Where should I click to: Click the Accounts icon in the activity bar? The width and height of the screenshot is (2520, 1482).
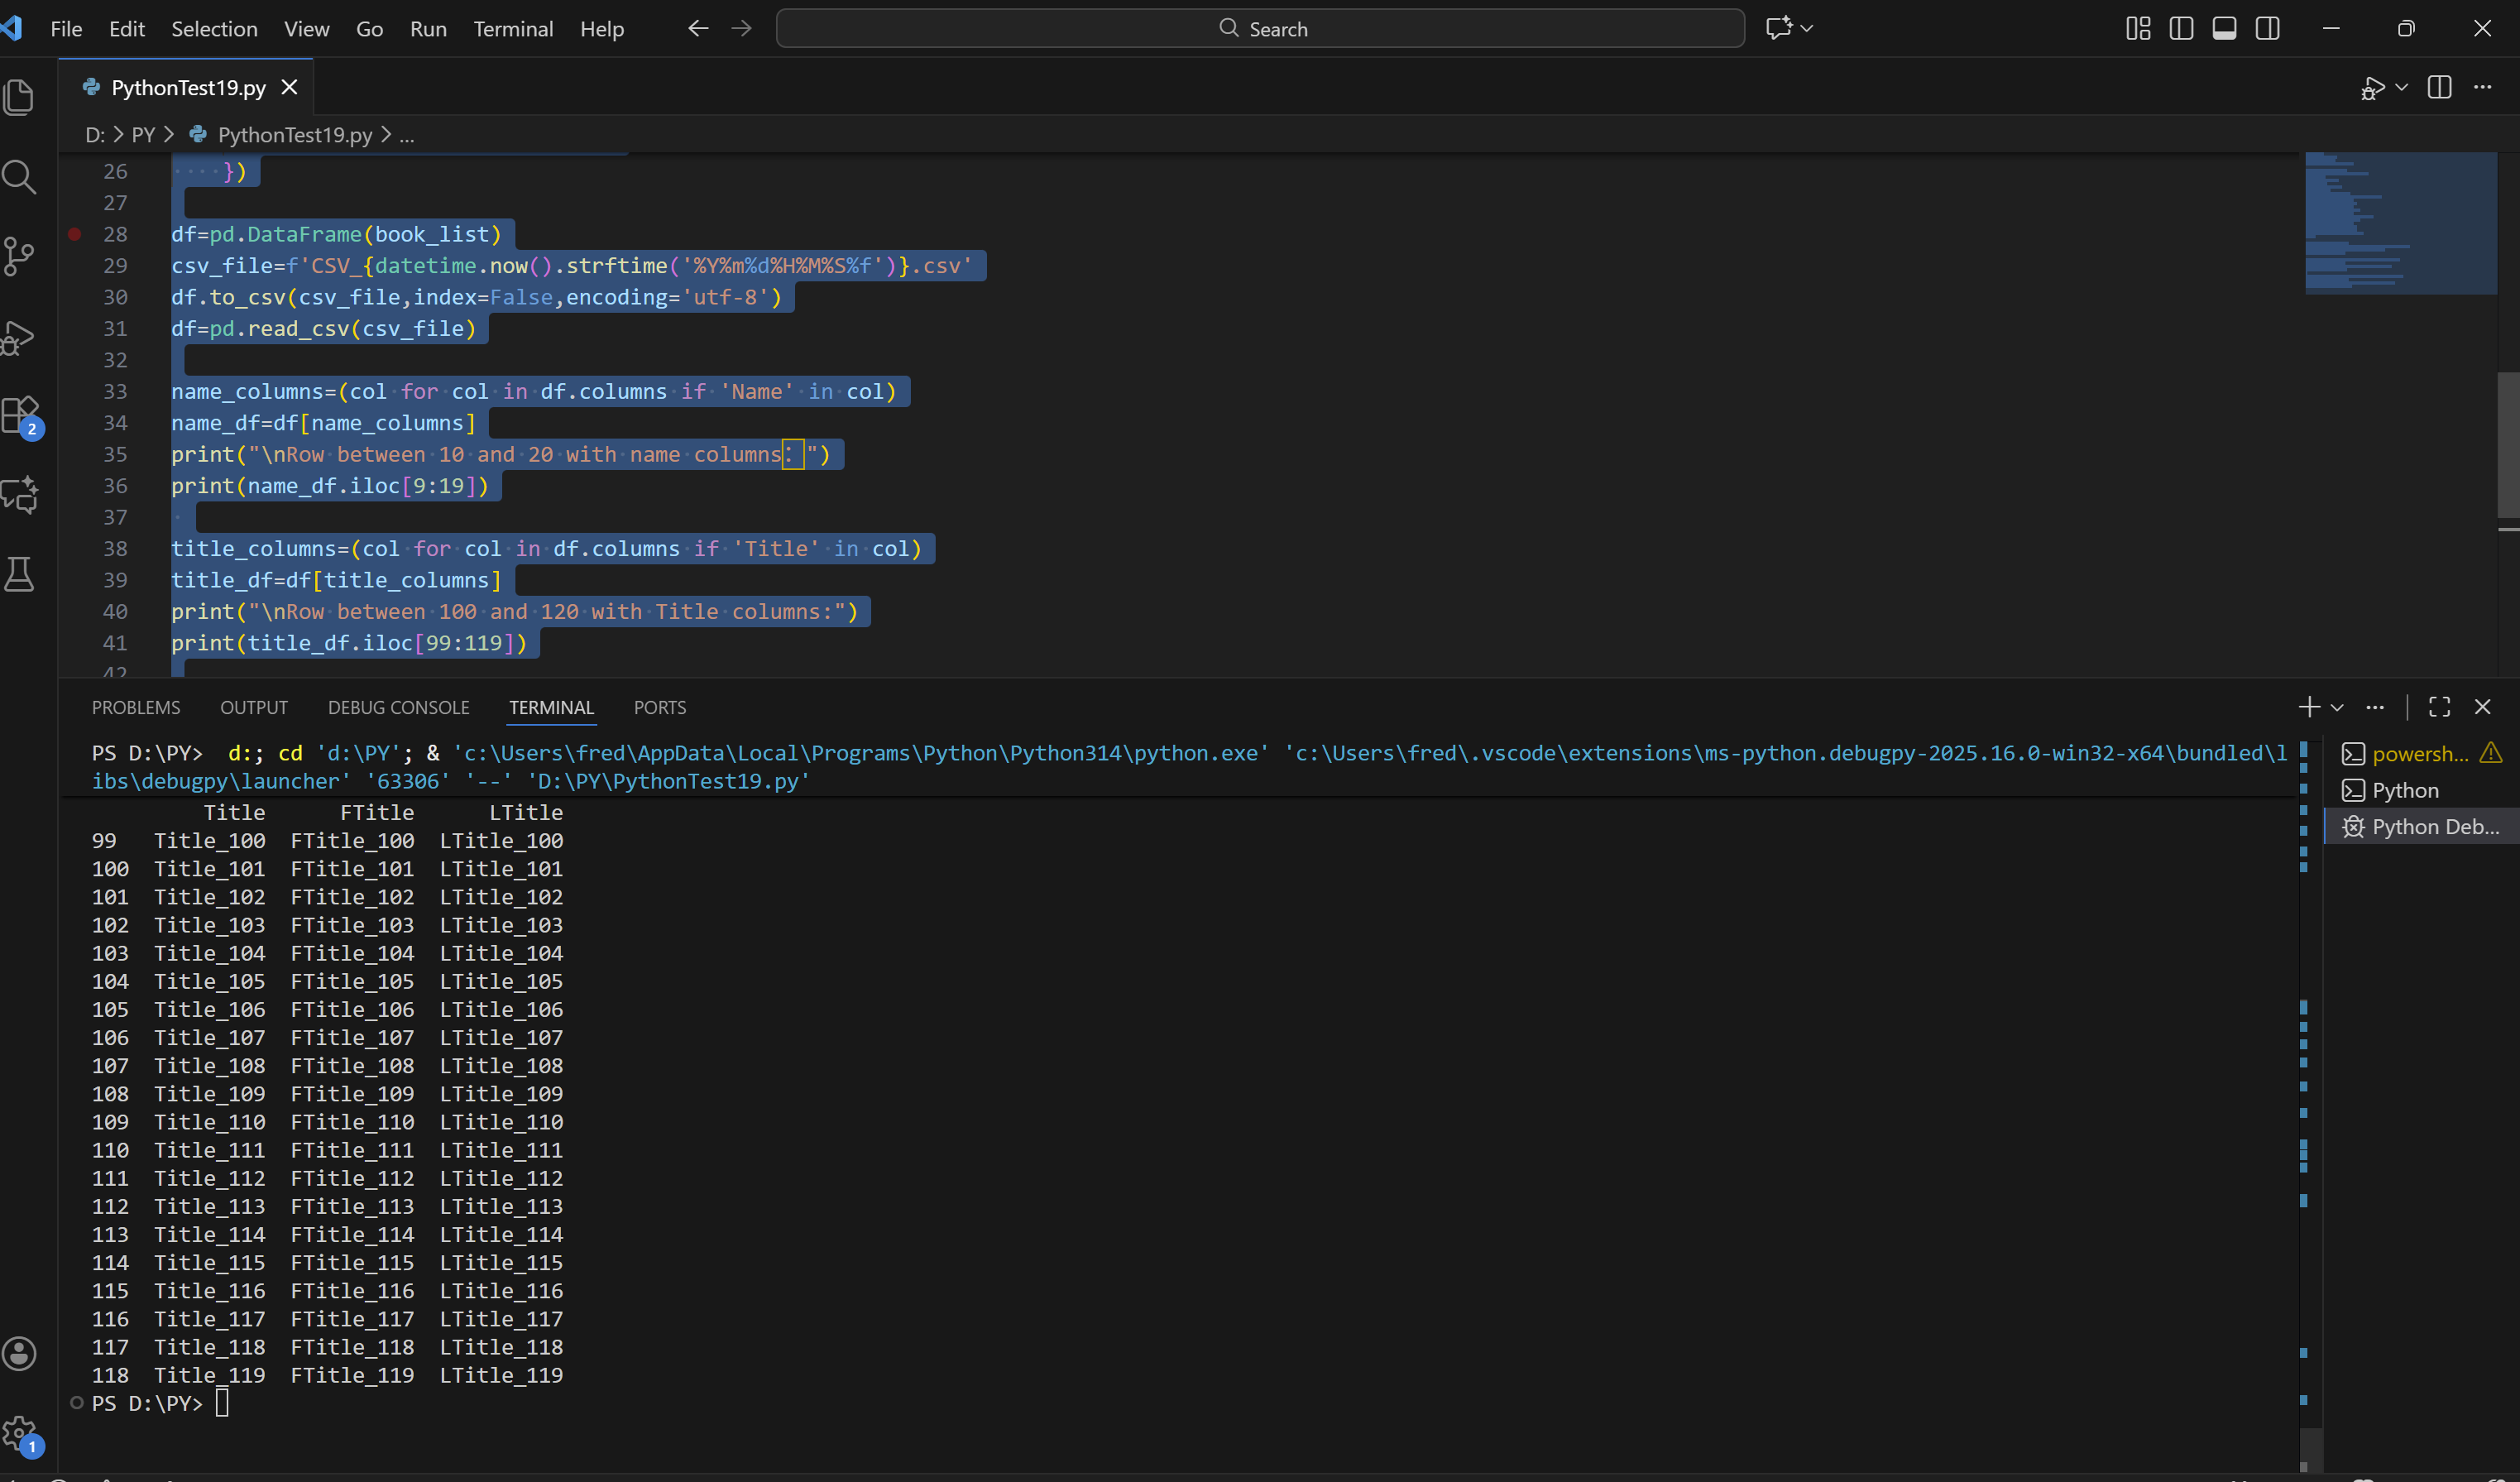[x=19, y=1354]
